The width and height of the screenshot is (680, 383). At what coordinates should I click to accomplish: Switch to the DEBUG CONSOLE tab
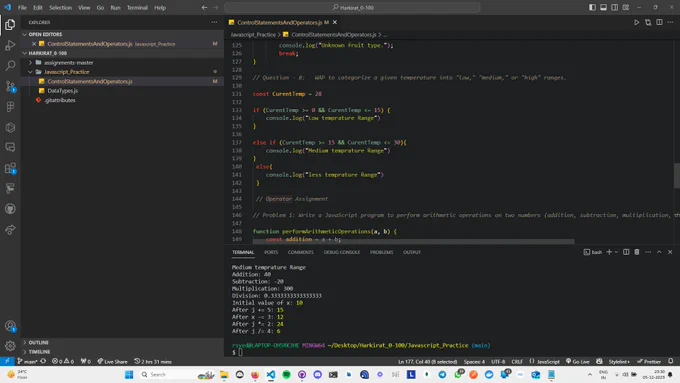[342, 252]
